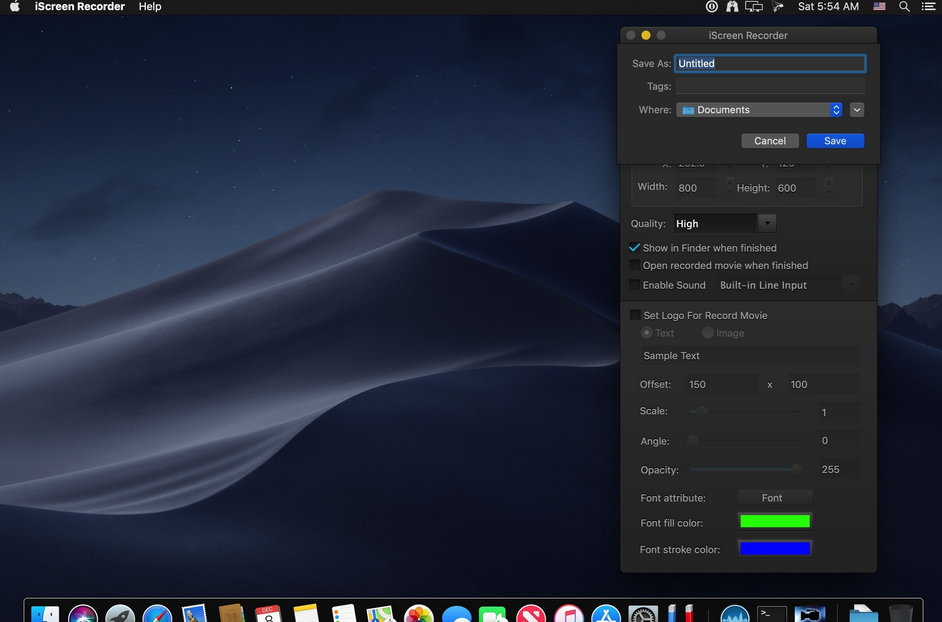This screenshot has height=622, width=942.
Task: Click the Quality field showing High
Action: pos(716,224)
